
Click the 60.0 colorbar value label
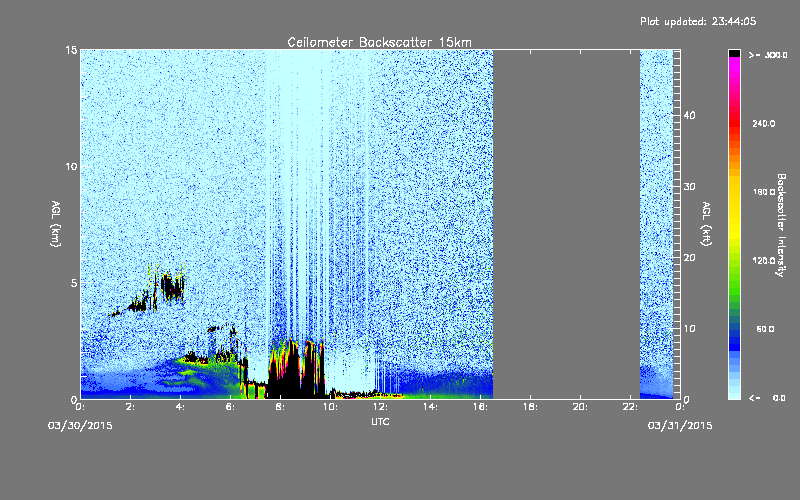765,330
